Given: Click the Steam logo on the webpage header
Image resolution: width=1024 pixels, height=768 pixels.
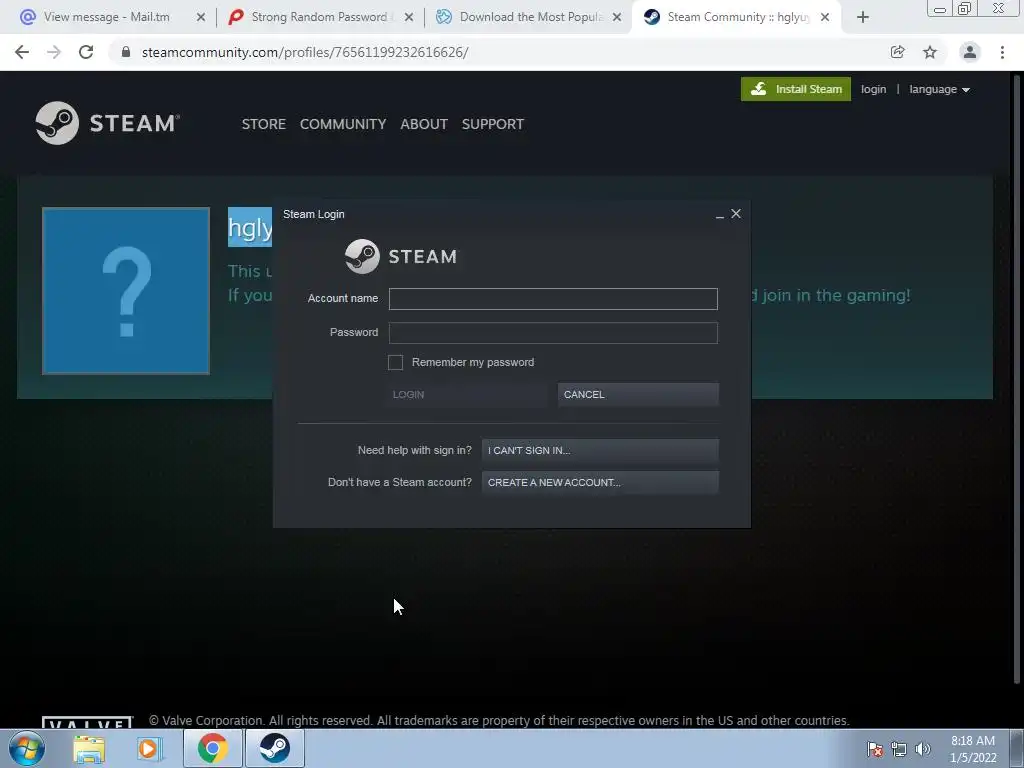Looking at the screenshot, I should 108,123.
